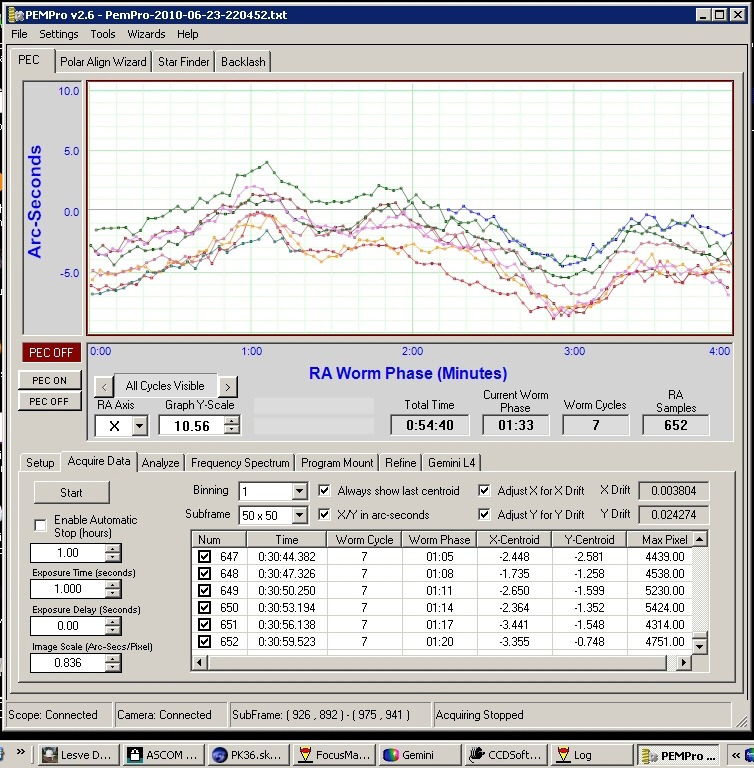
Task: Adjust automatic stop hours stepper
Action: click(x=113, y=553)
